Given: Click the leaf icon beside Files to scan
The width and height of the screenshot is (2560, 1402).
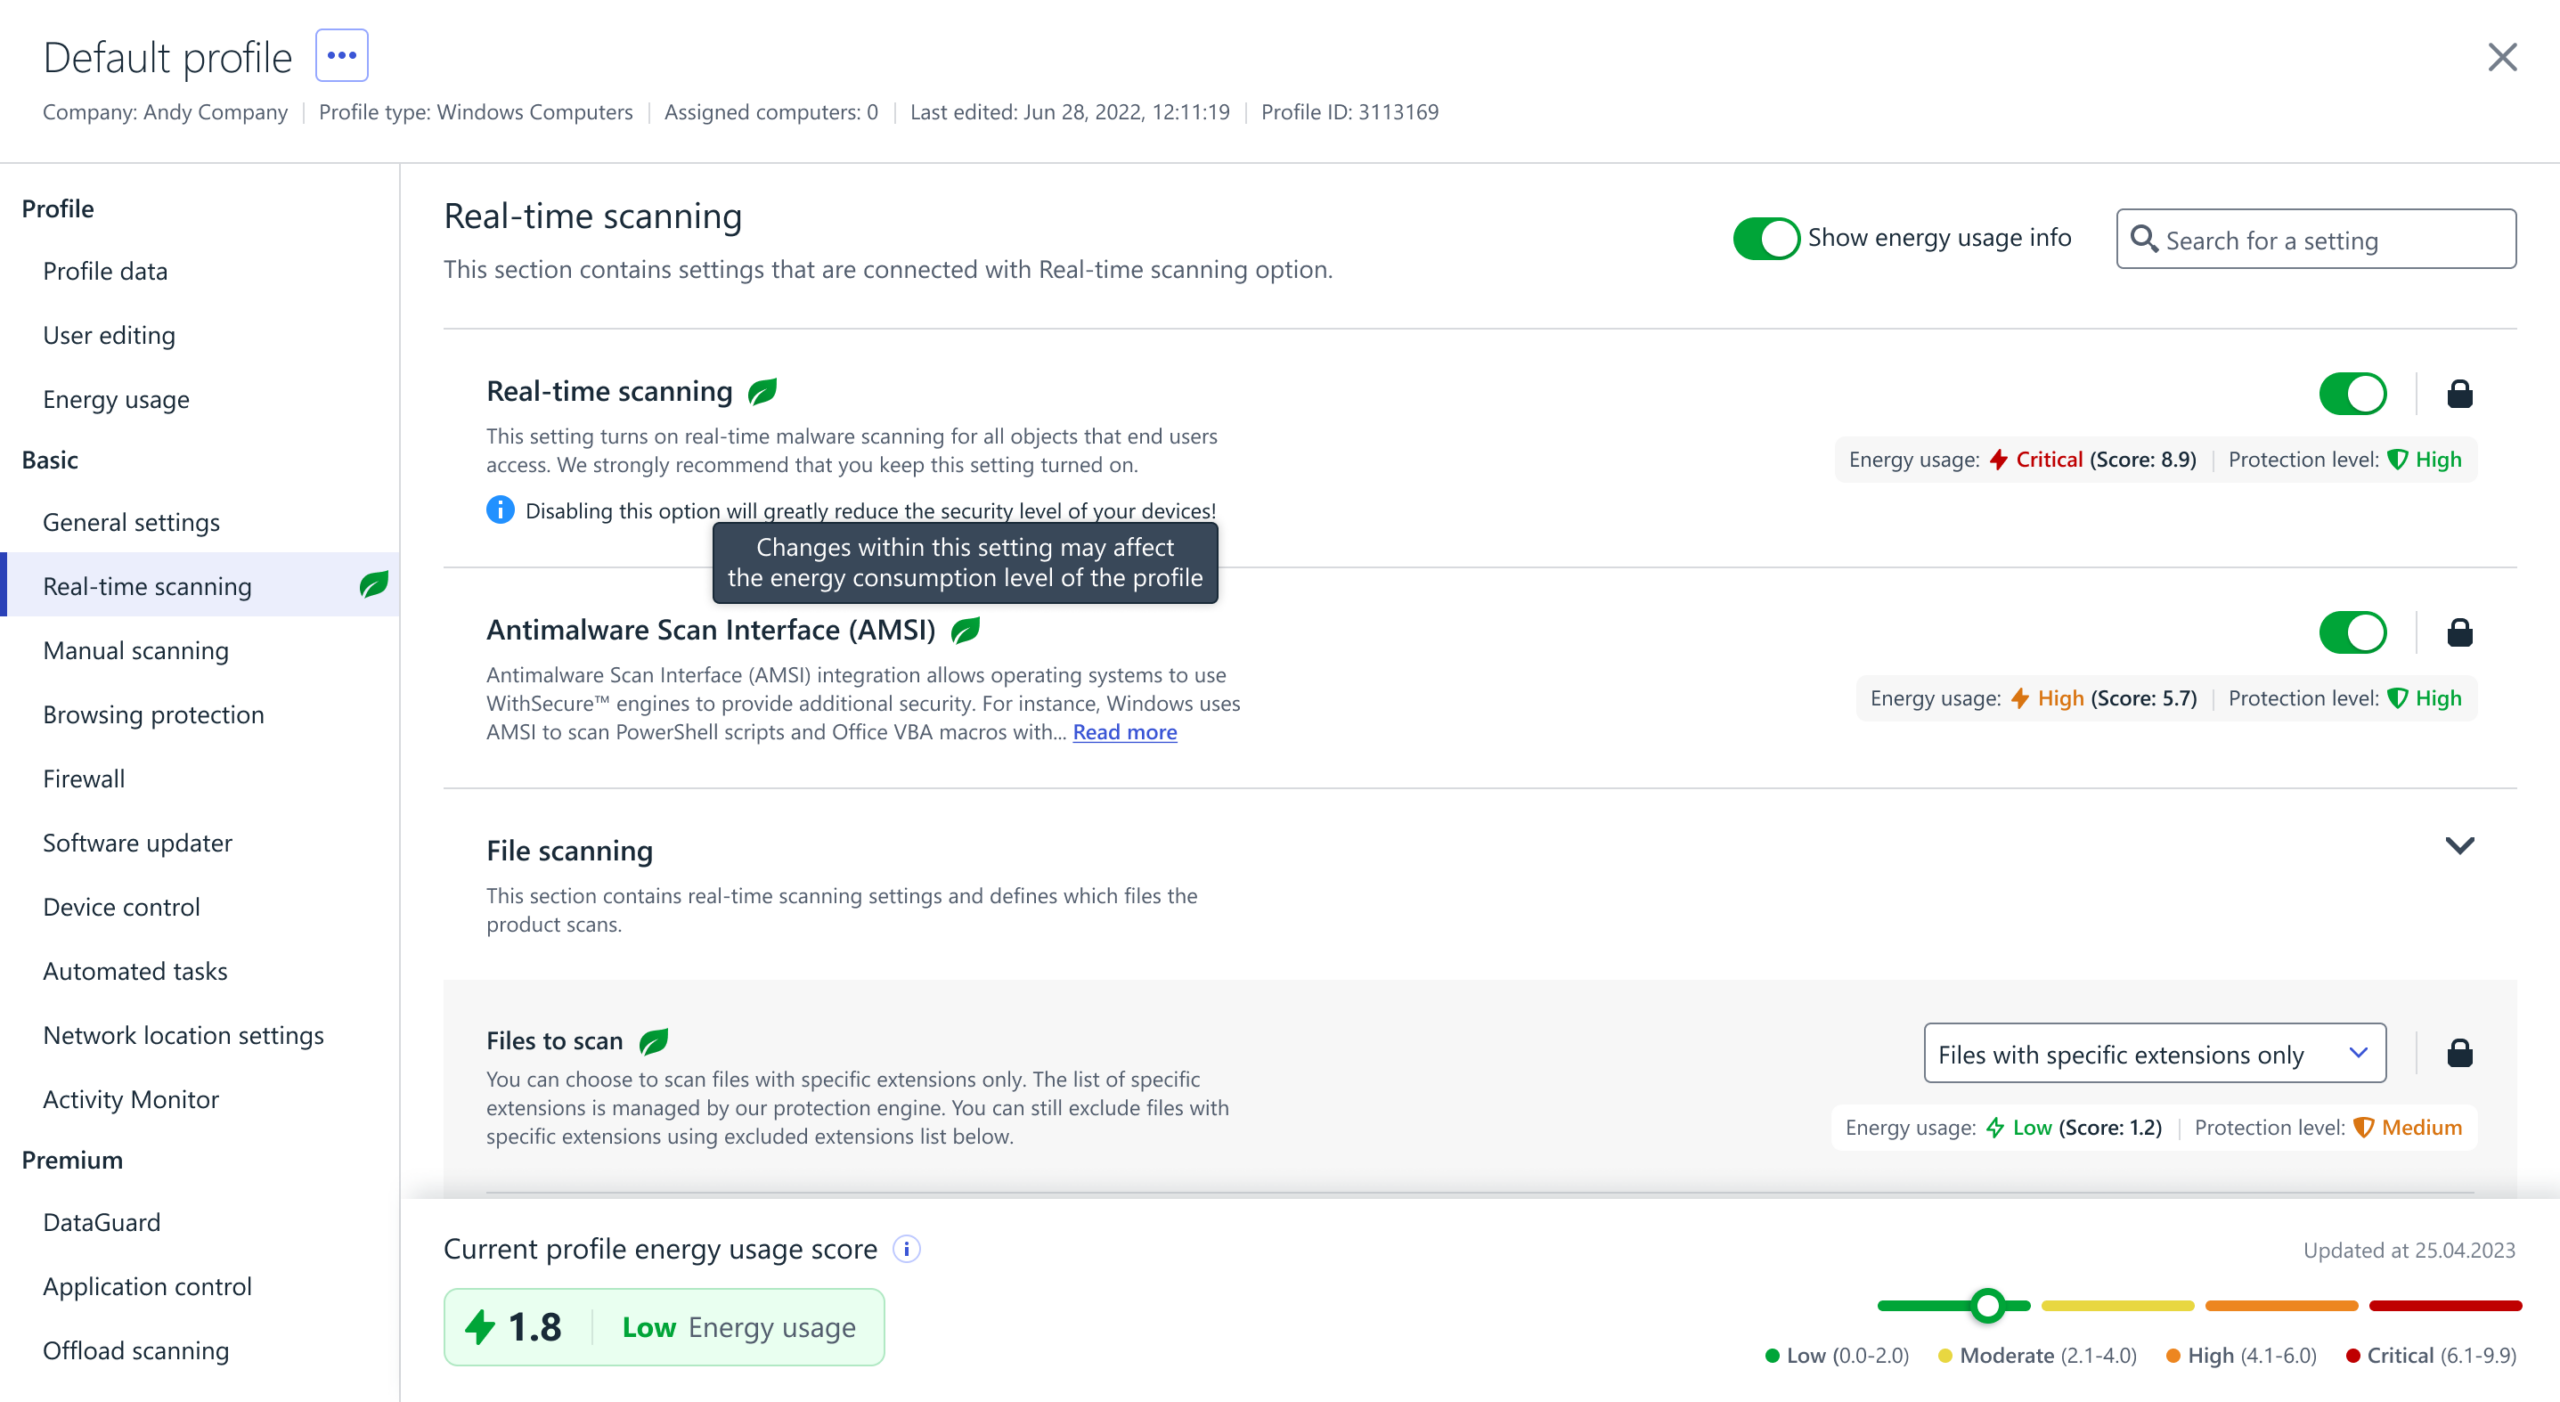Looking at the screenshot, I should coord(653,1042).
